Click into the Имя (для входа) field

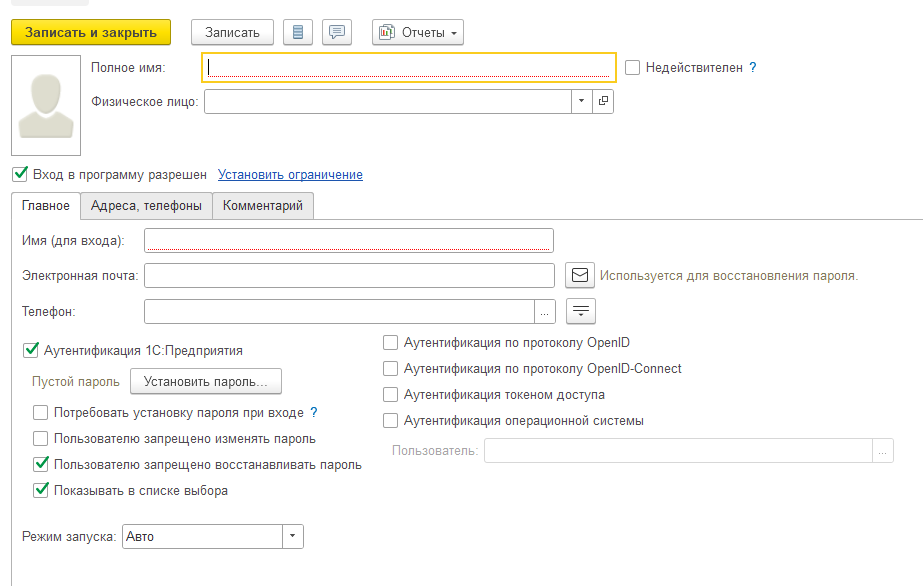point(348,240)
